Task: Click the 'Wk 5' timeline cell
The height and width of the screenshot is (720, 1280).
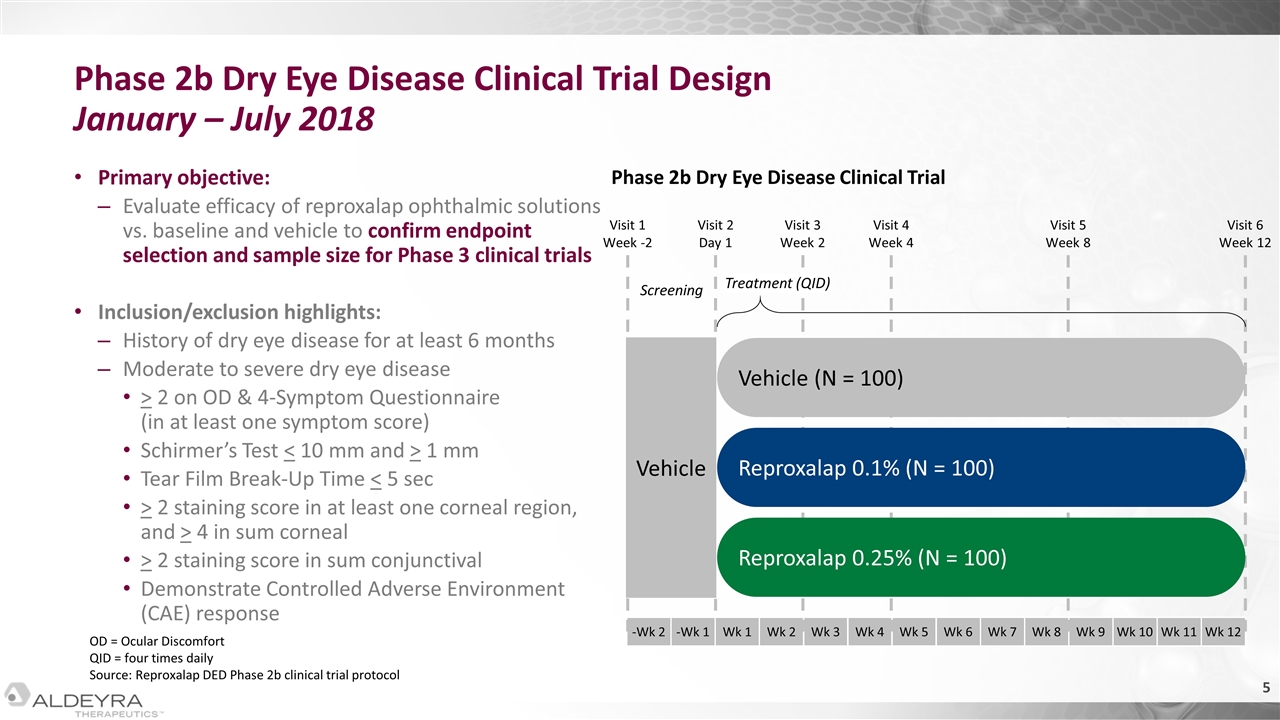Action: click(914, 632)
